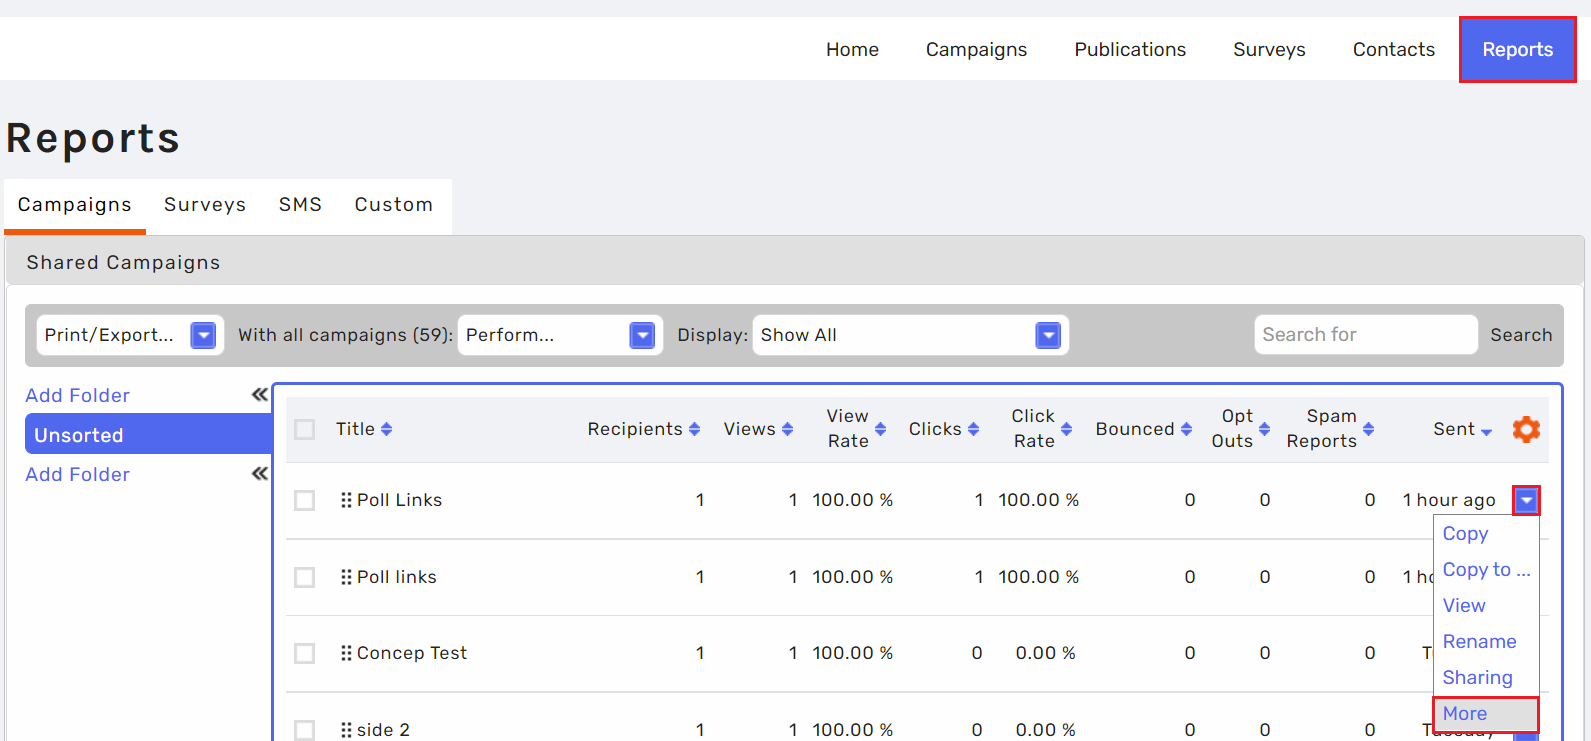
Task: Sort by Clicks column arrows
Action: 973,429
